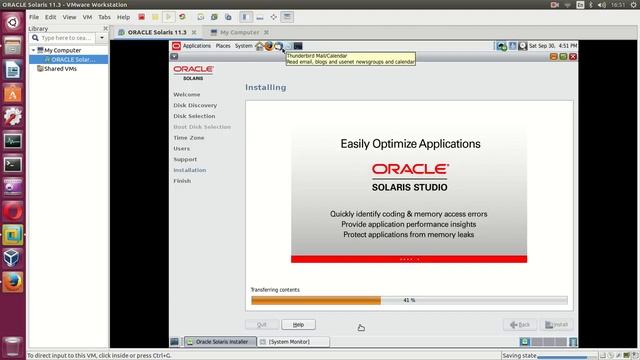Screen dimensions: 640x360
Task: Click the volume icon in Ubuntu top bar
Action: click(x=602, y=5)
